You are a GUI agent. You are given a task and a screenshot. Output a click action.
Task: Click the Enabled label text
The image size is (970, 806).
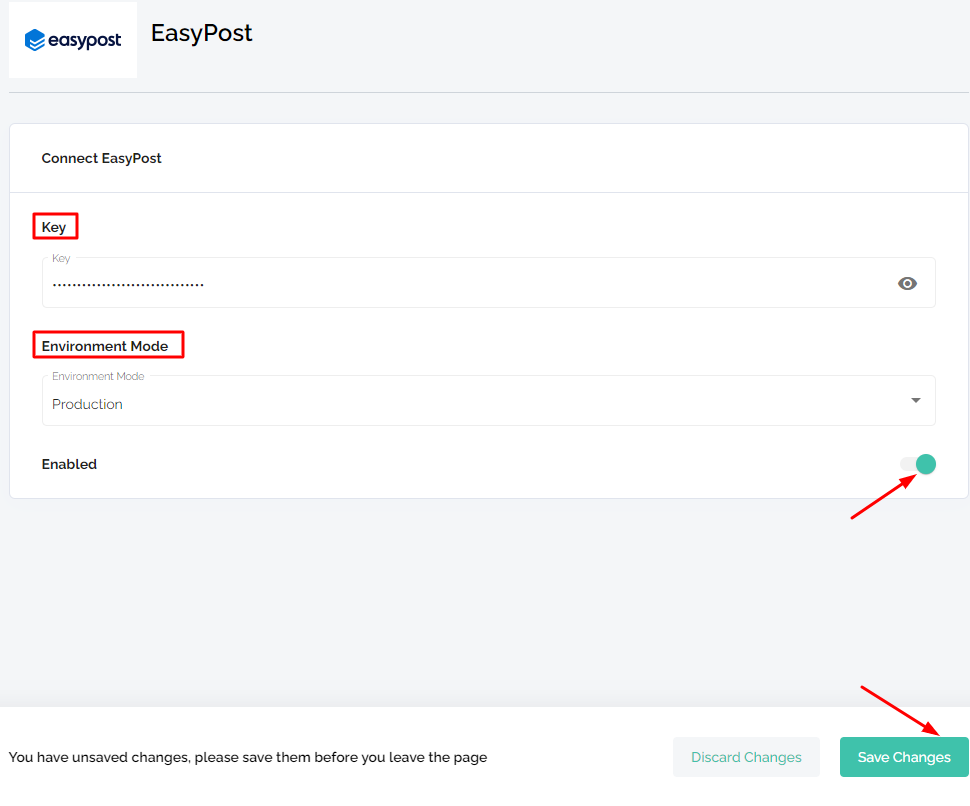pyautogui.click(x=69, y=464)
